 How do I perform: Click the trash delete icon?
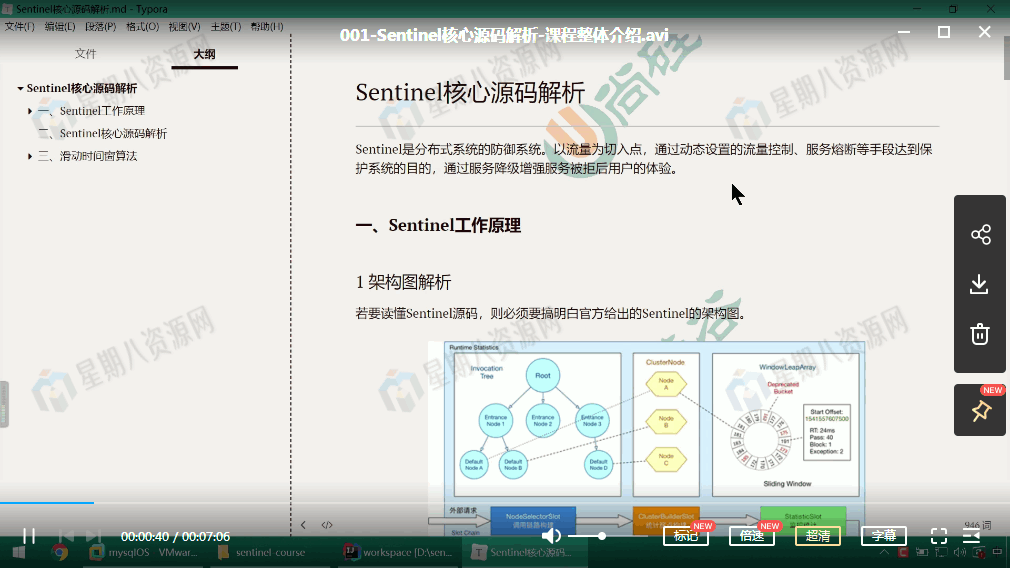[x=980, y=334]
